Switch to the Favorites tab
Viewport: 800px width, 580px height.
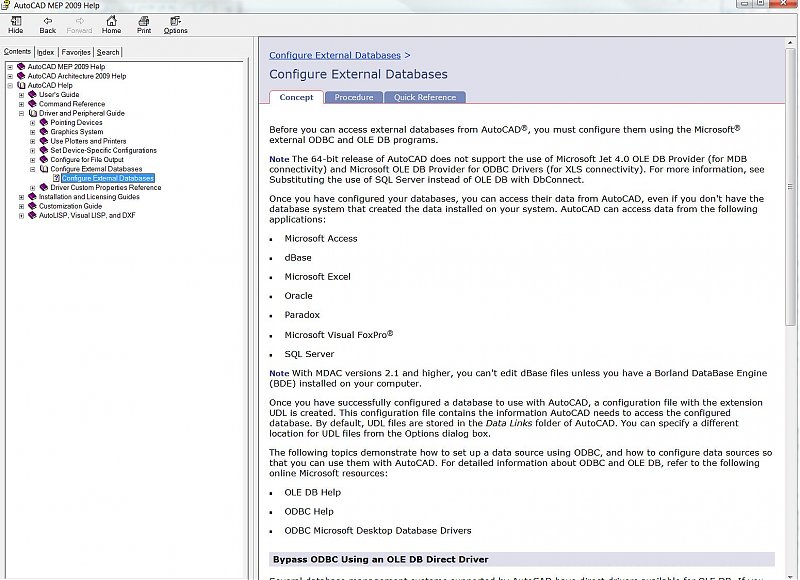tap(76, 52)
